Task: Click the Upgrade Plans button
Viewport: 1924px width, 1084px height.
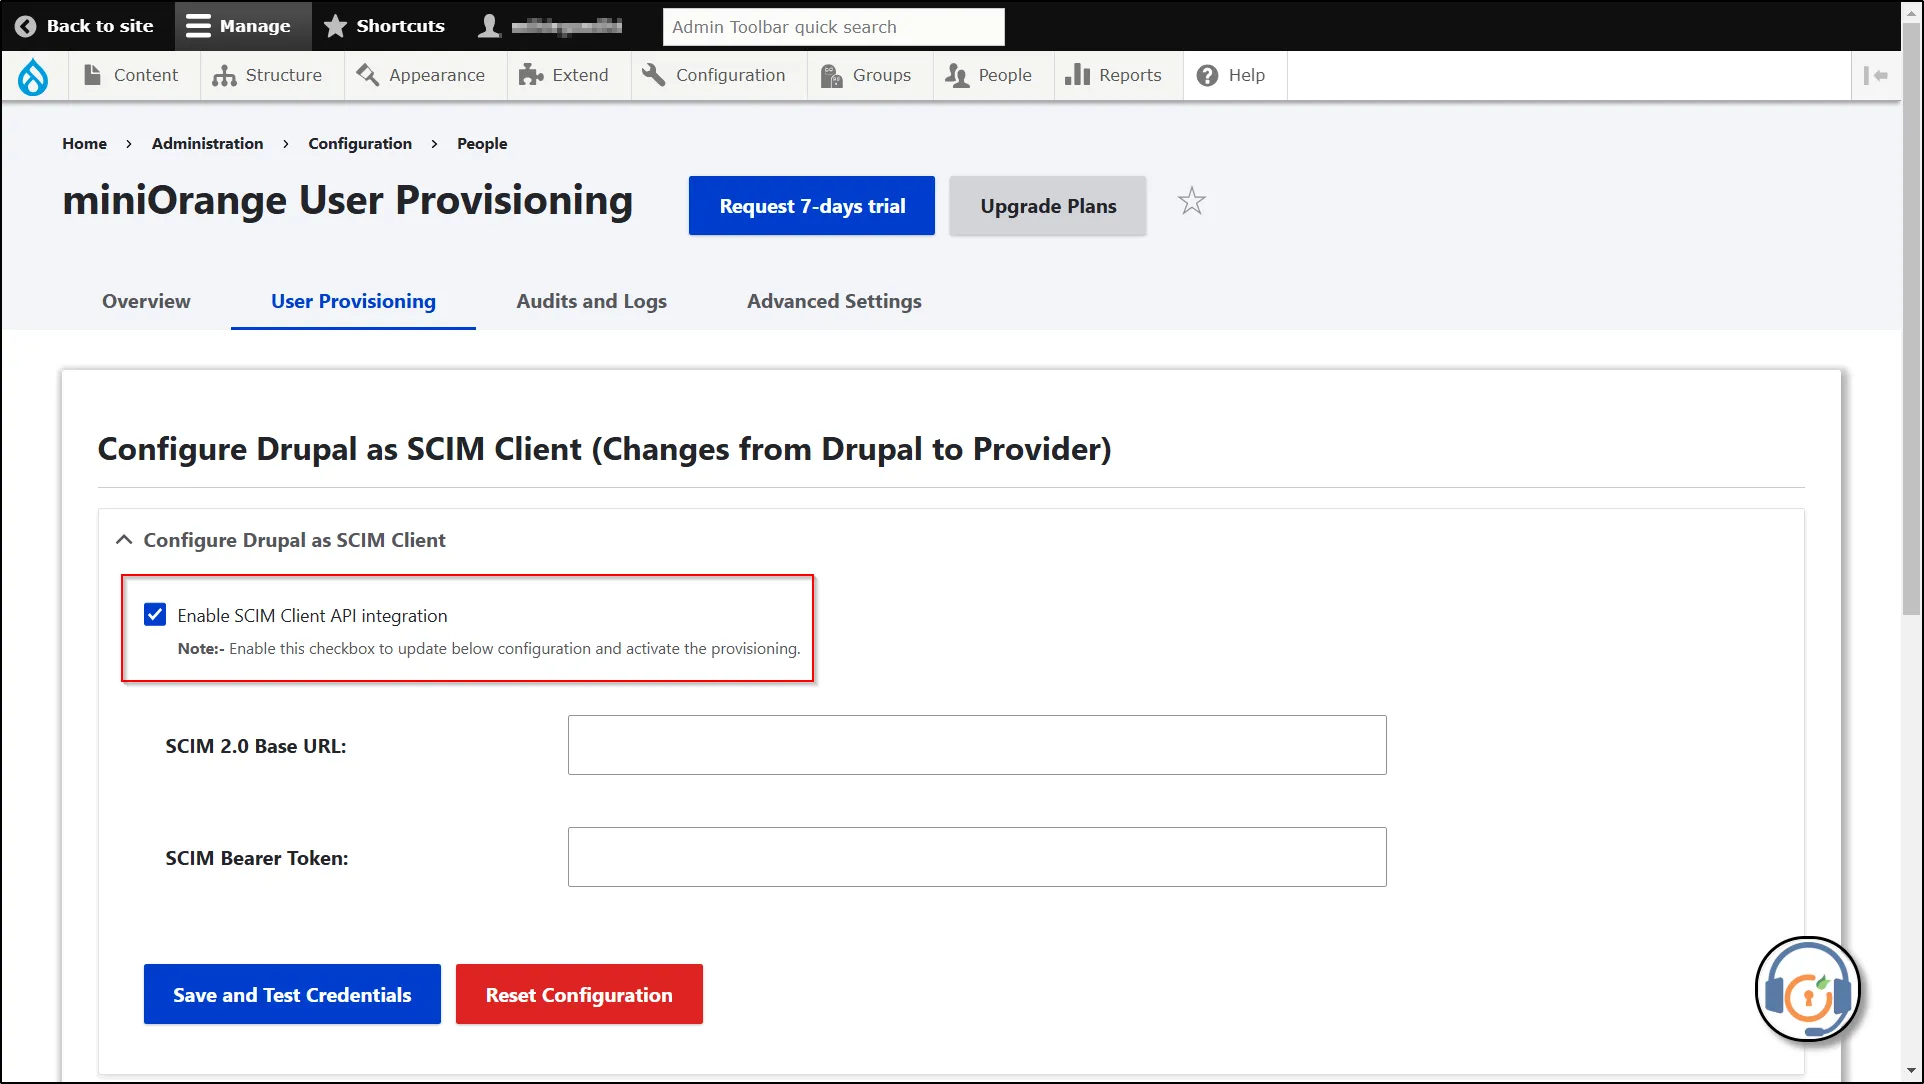Action: [x=1047, y=206]
